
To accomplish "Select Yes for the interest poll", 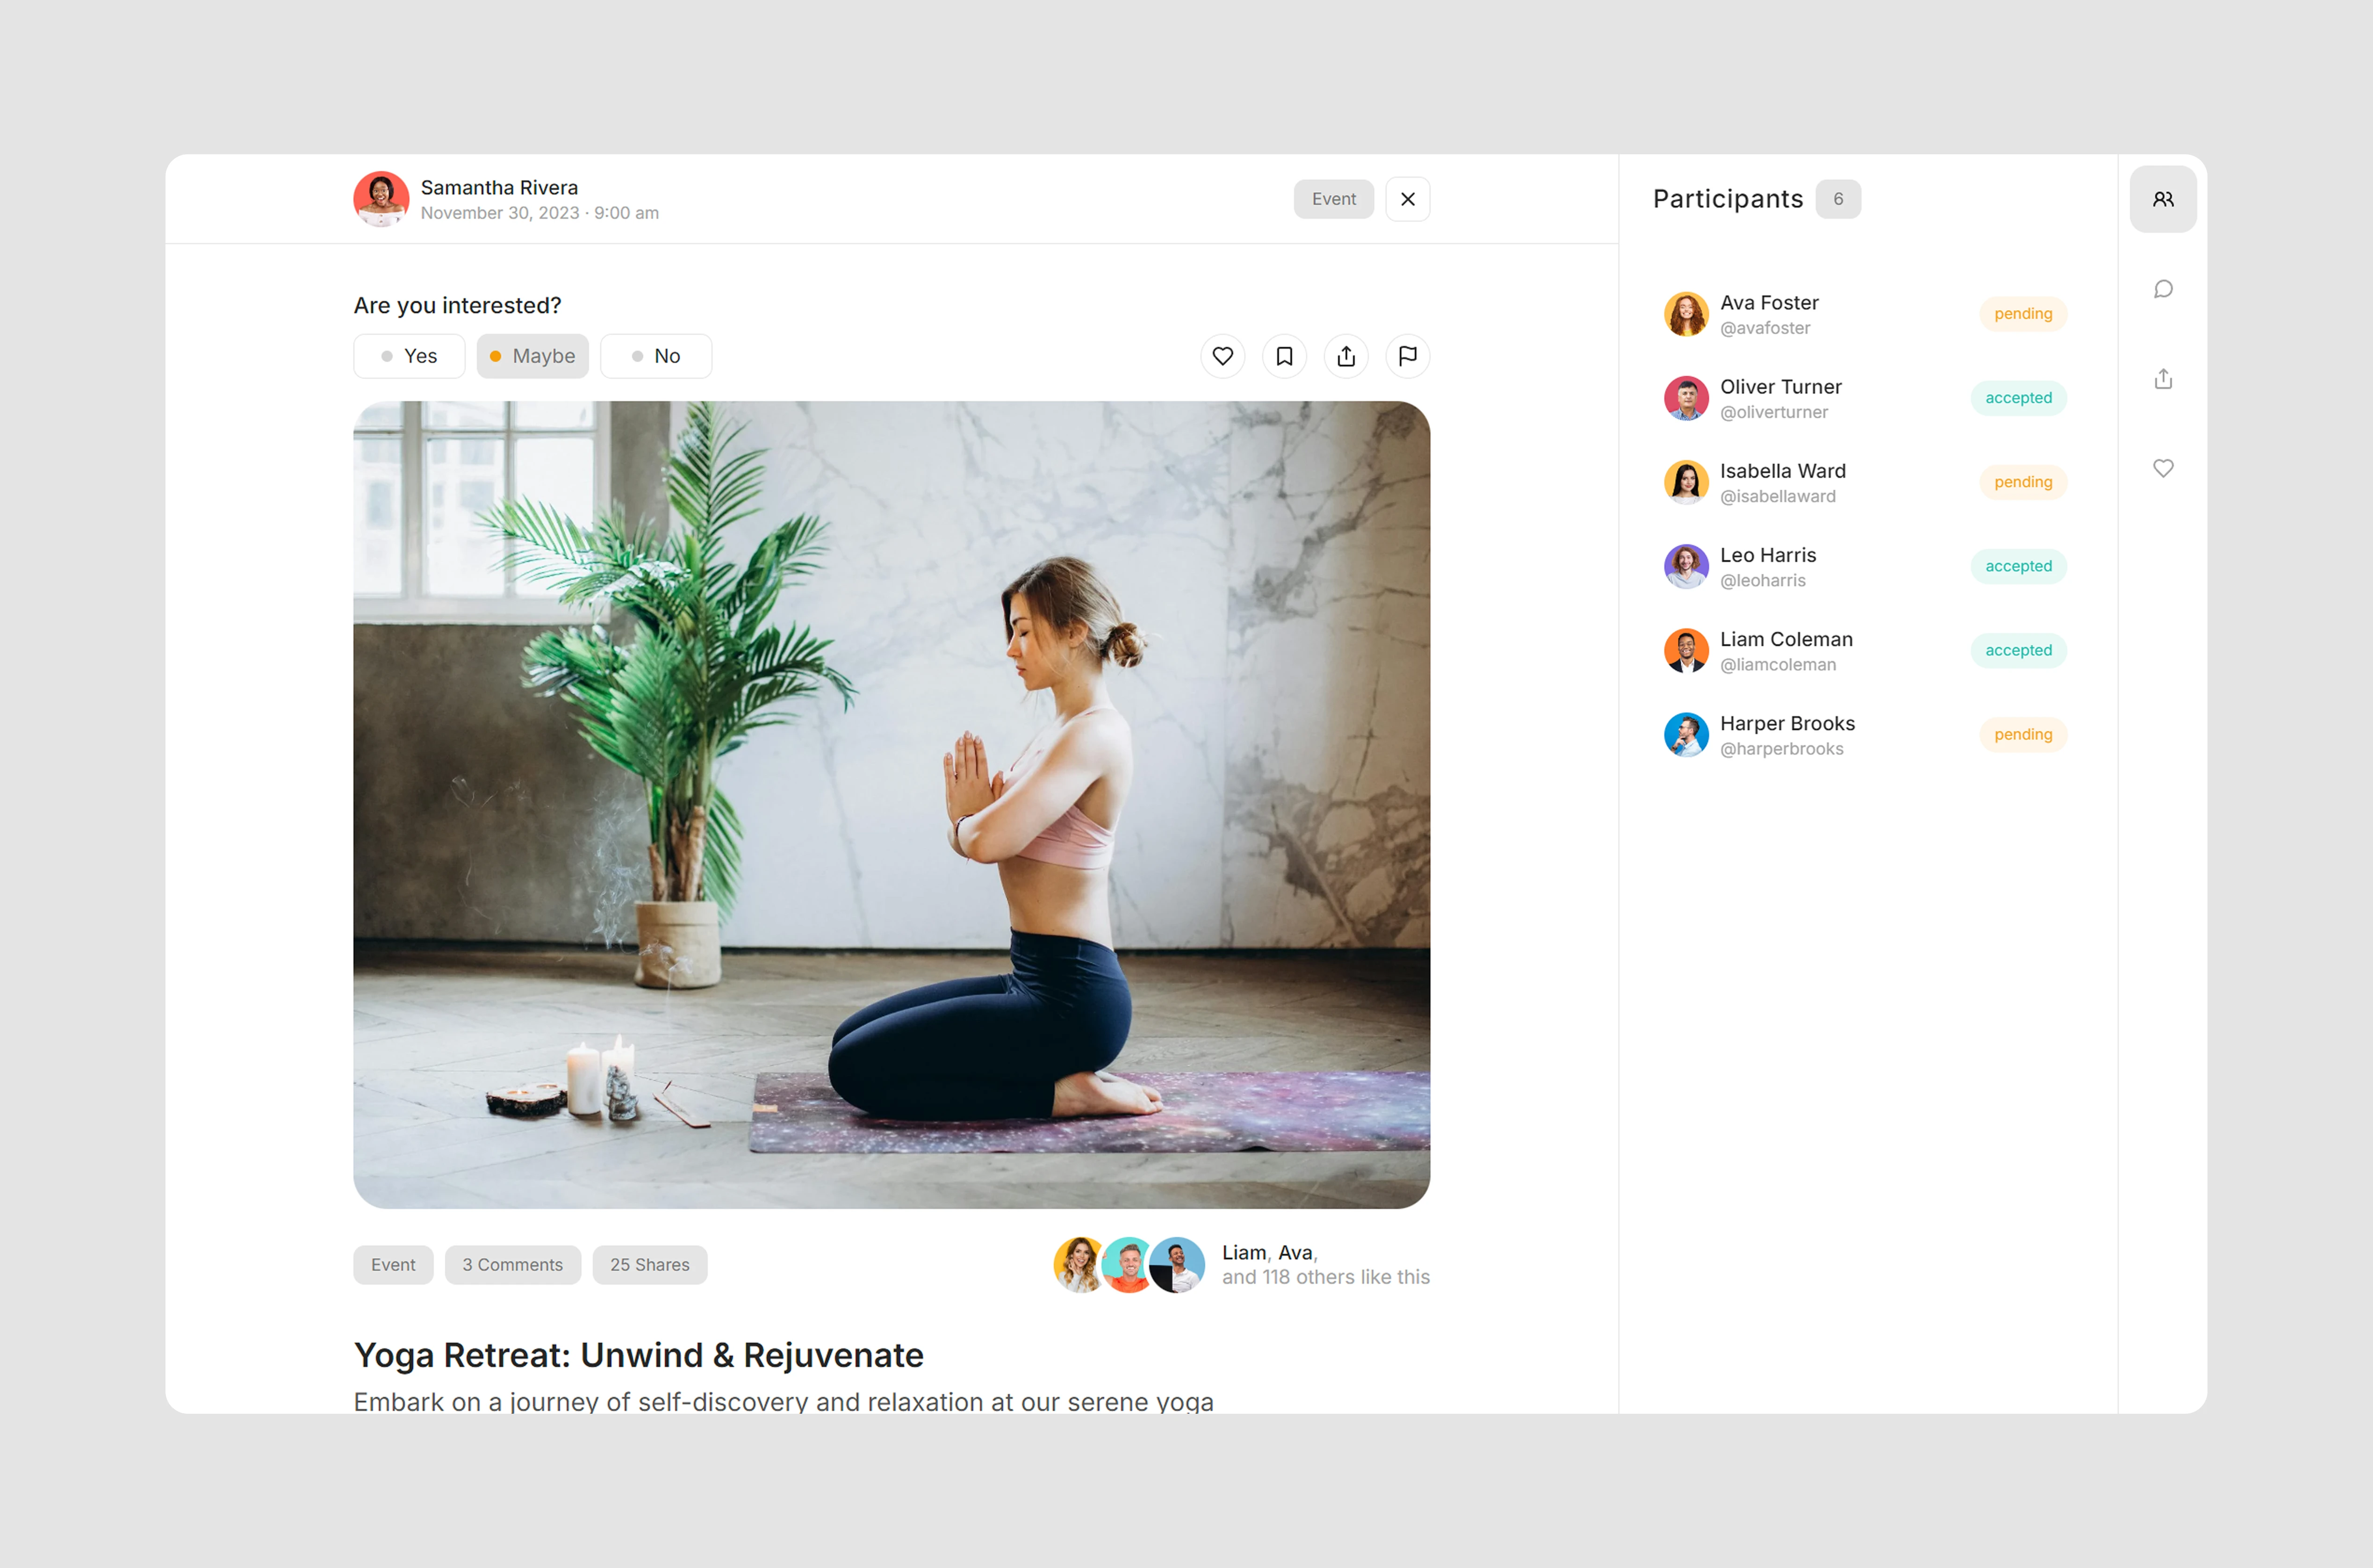I will [409, 356].
